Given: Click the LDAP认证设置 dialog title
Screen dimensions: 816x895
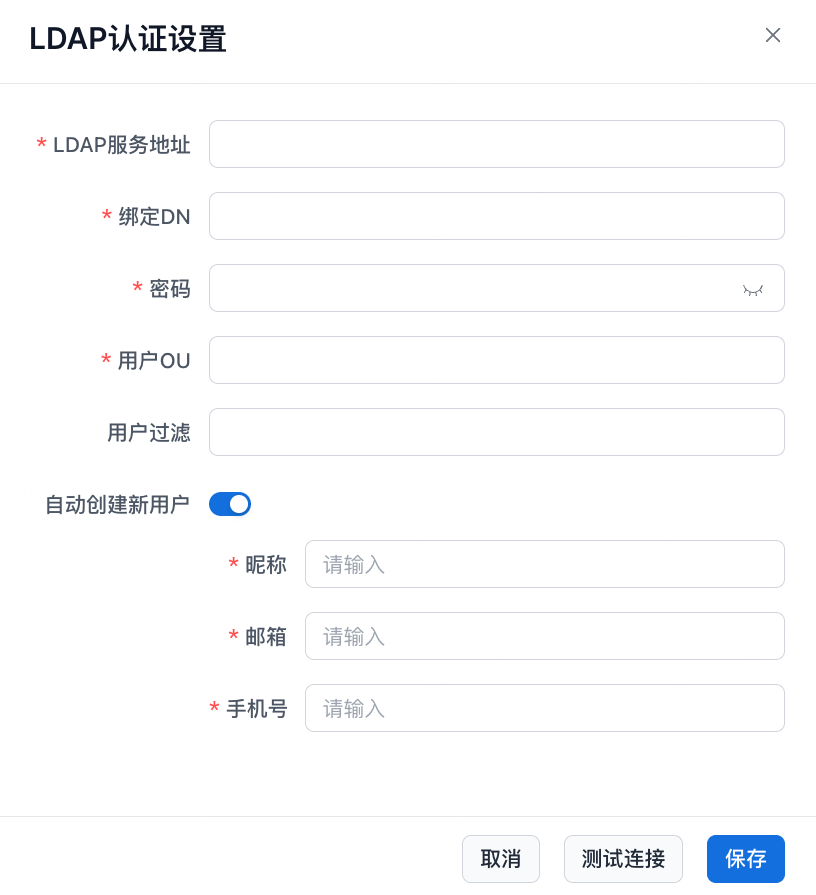Looking at the screenshot, I should pos(128,39).
